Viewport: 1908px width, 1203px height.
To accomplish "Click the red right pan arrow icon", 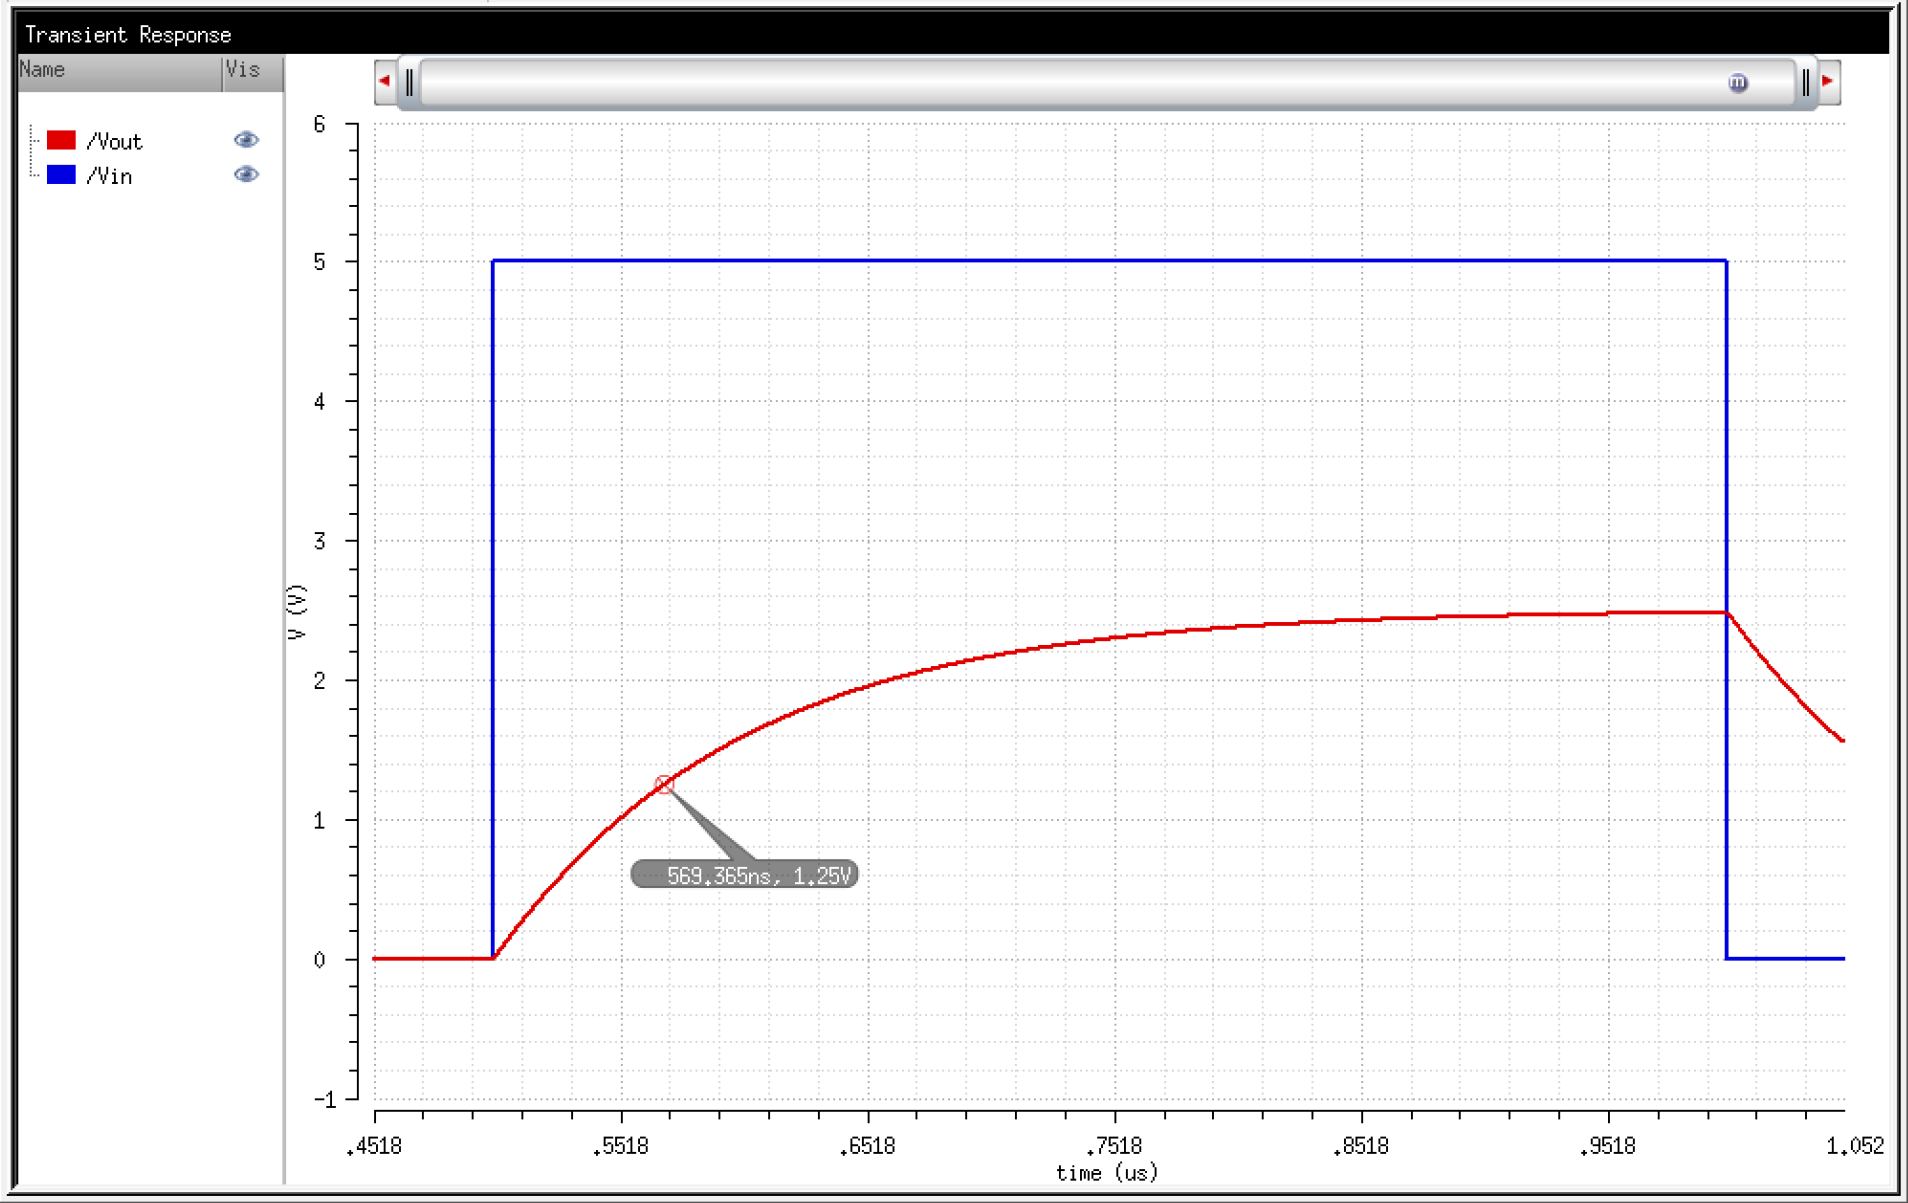I will [1829, 81].
